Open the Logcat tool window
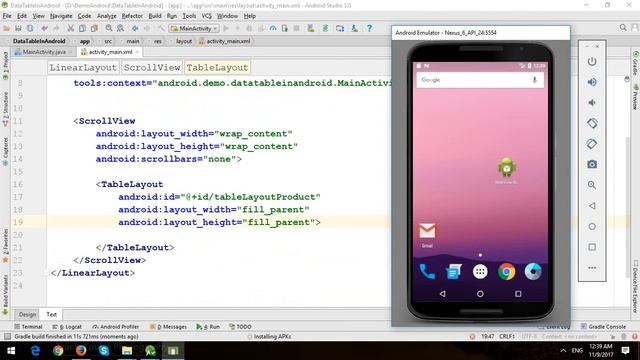Image resolution: width=640 pixels, height=360 pixels. pyautogui.click(x=67, y=327)
